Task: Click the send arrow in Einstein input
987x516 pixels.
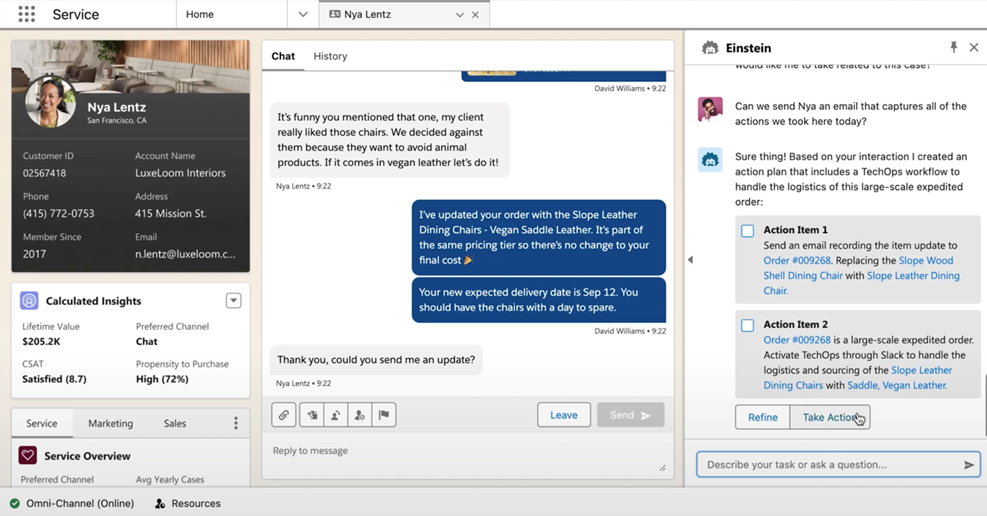Action: click(968, 465)
